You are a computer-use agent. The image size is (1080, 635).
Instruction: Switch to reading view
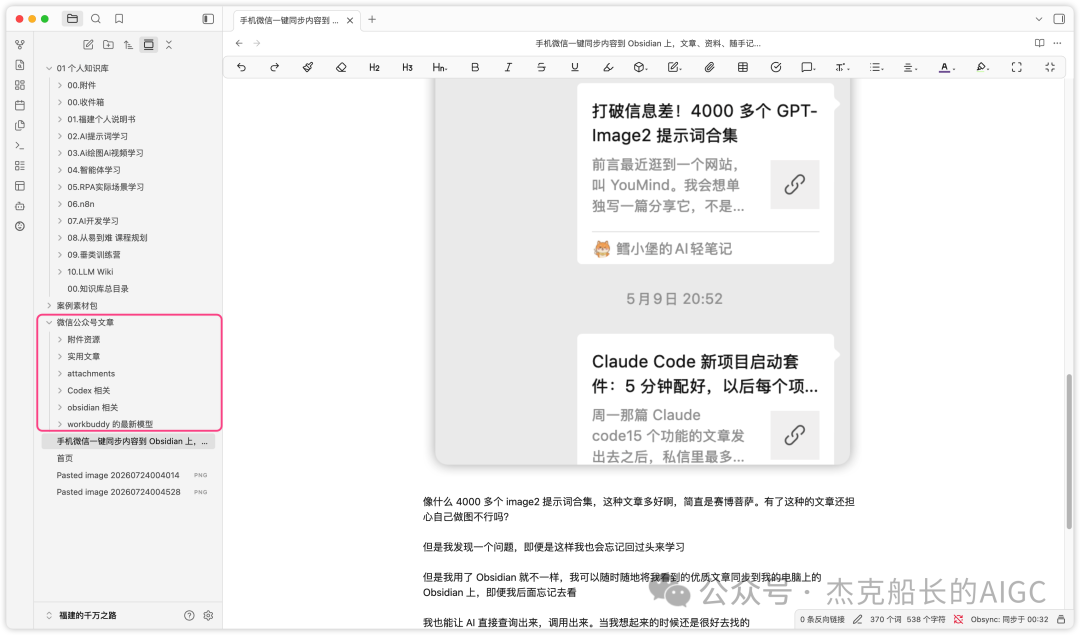1039,43
